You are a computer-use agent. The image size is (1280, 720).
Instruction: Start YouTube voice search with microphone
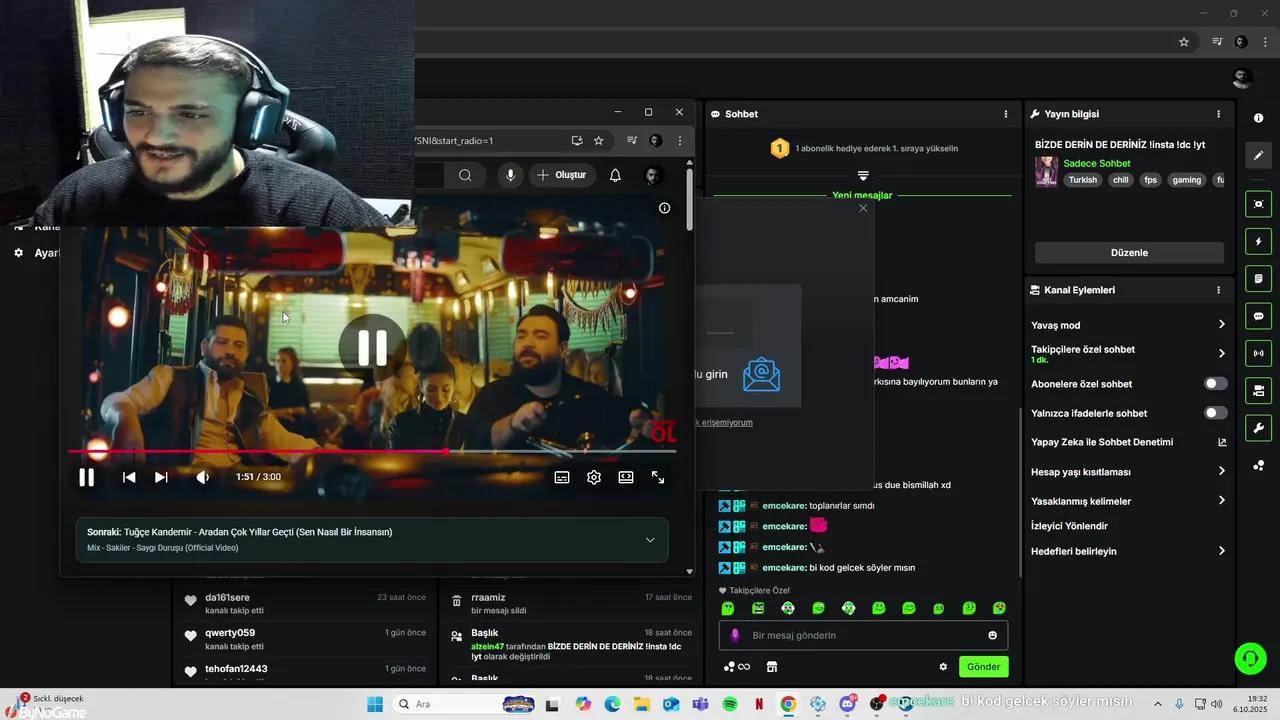click(x=510, y=175)
